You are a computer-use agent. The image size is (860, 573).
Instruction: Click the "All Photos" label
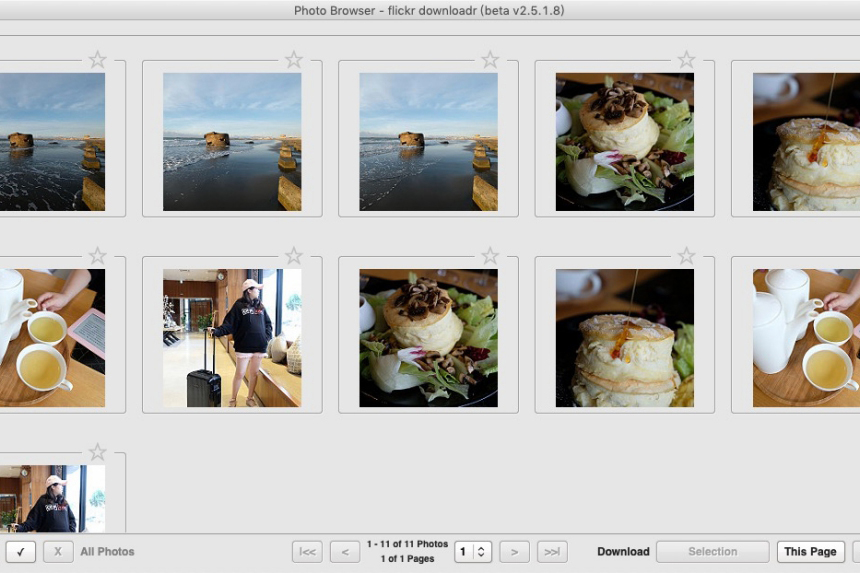(x=108, y=552)
